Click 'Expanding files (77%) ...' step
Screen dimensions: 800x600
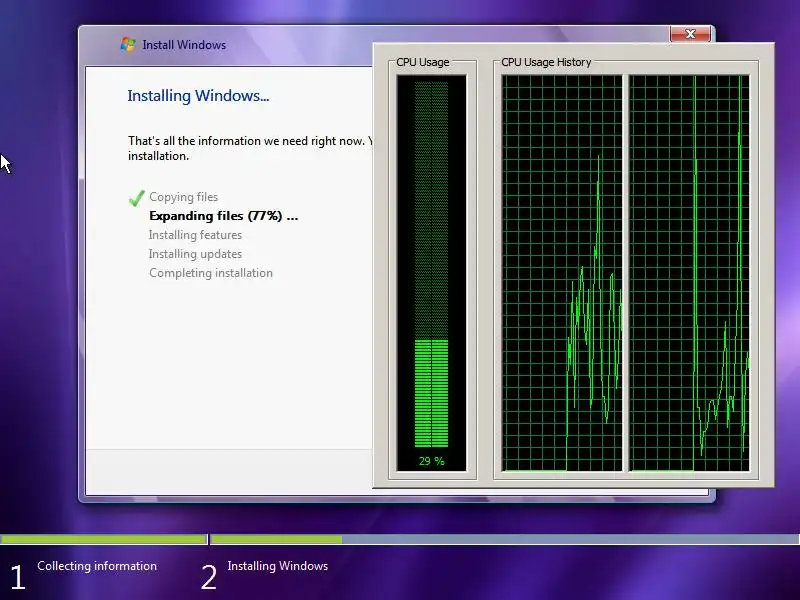click(223, 216)
